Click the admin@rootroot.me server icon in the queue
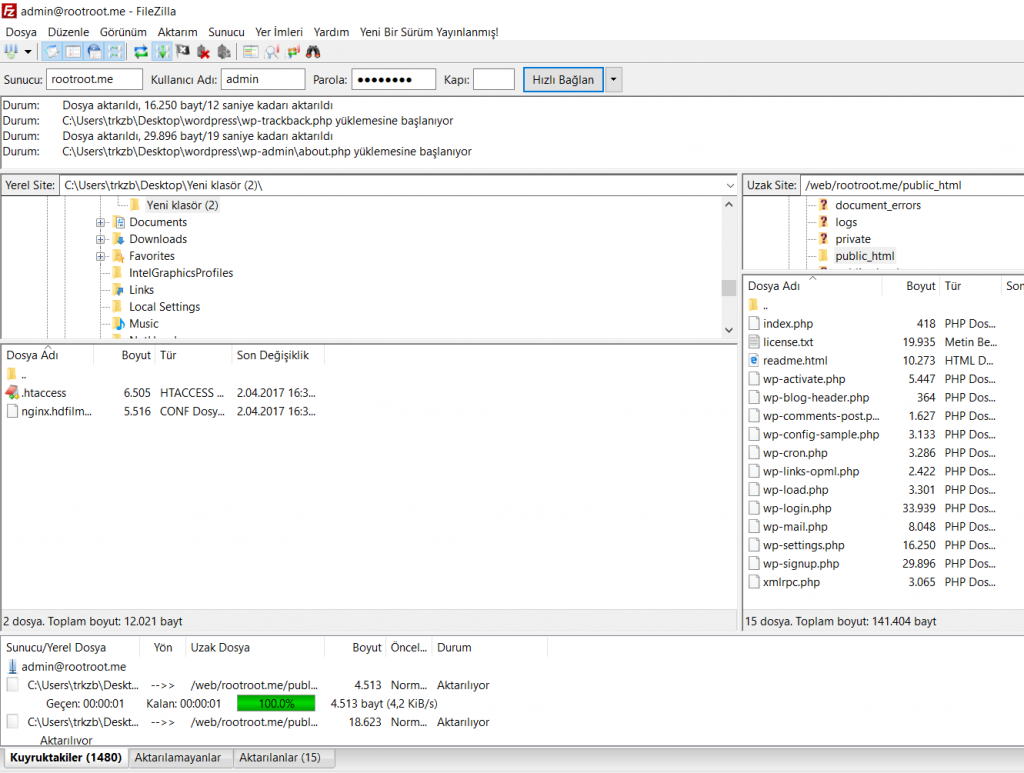This screenshot has height=773, width=1024. pos(12,667)
